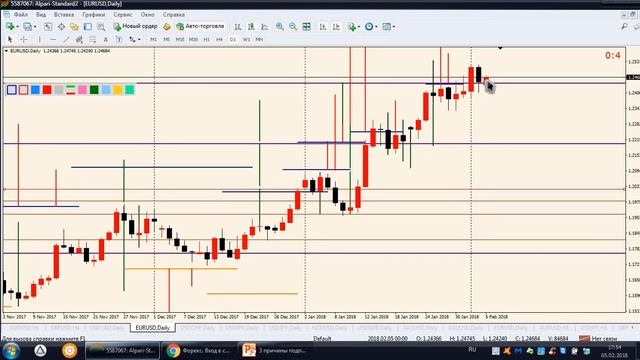Screen dimensions: 640x360
Task: Open the Сервис menu
Action: (x=123, y=15)
